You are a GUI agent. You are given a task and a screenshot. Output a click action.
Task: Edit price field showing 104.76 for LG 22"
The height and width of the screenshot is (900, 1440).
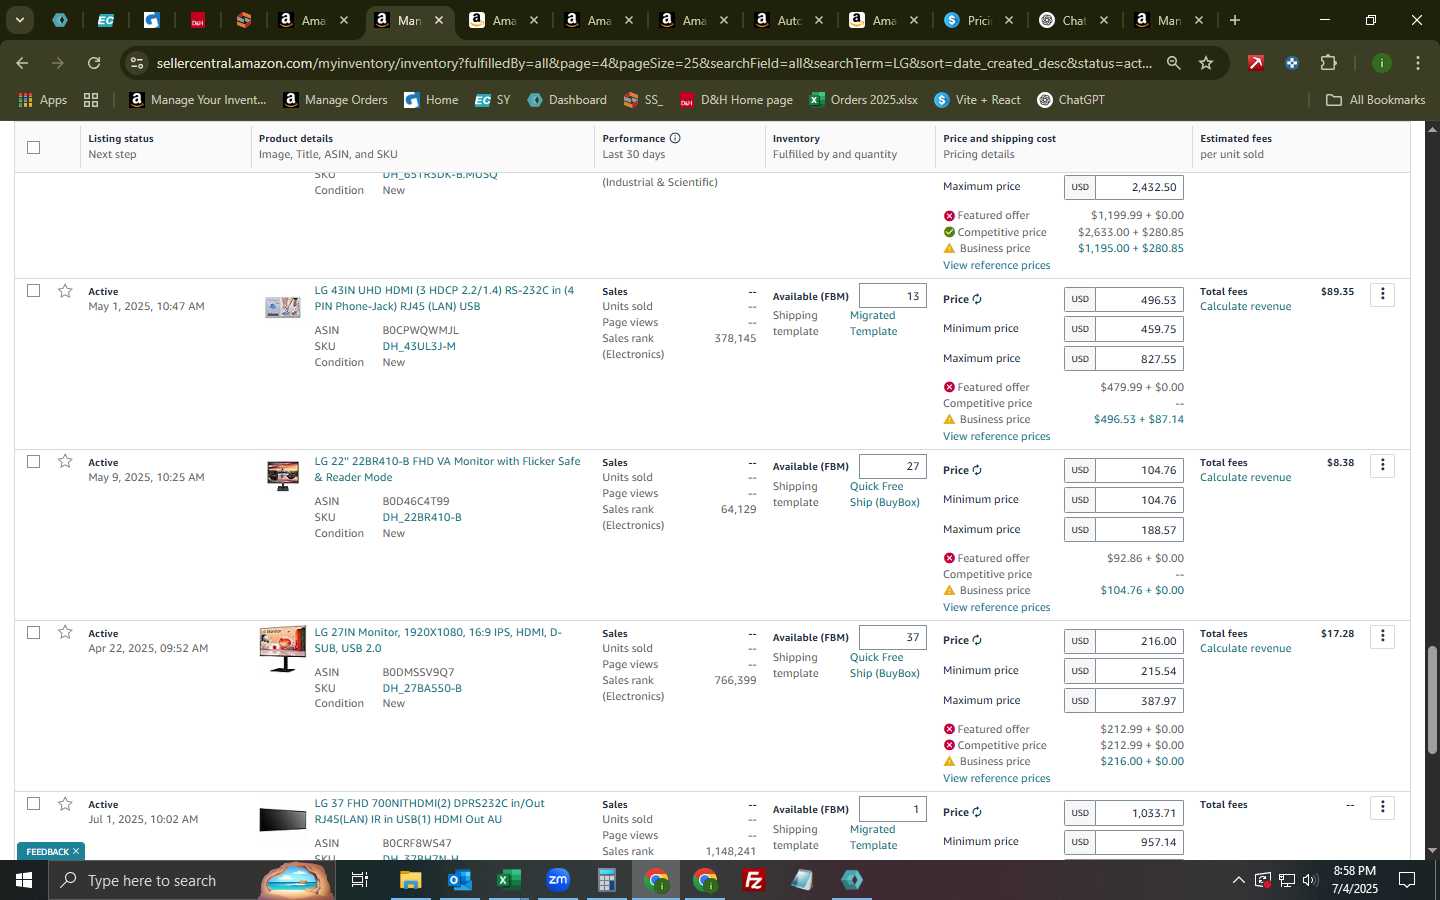coord(1139,470)
